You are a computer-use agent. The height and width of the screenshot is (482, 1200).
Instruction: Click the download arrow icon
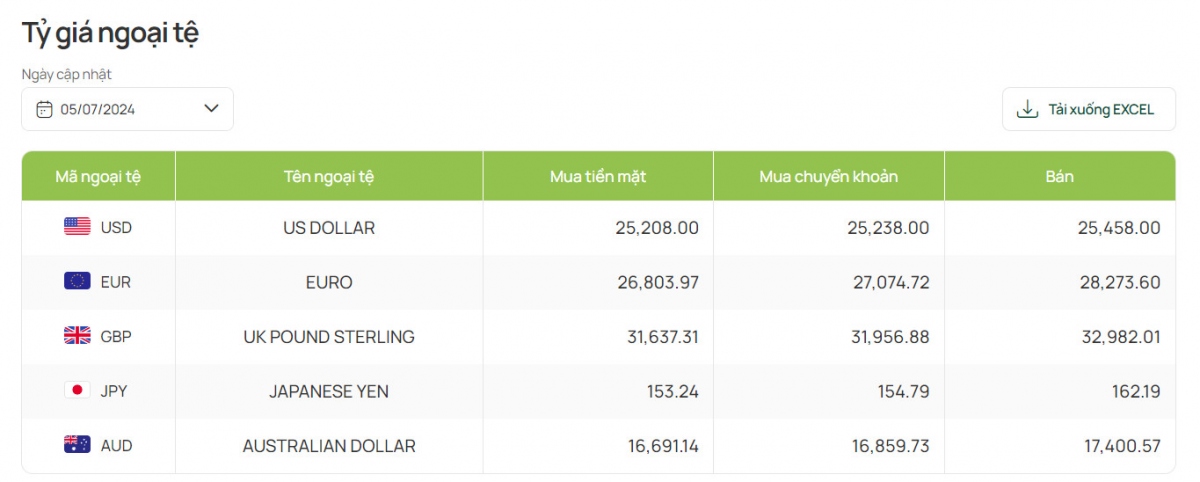(x=1027, y=109)
